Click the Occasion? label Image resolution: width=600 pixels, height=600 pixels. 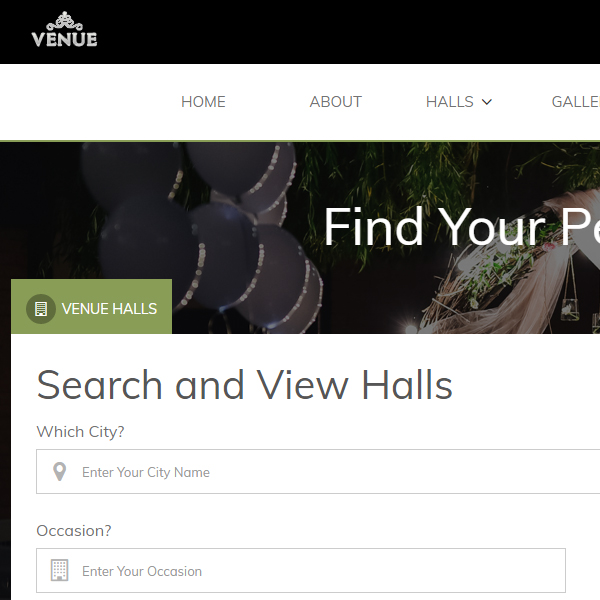[x=74, y=531]
